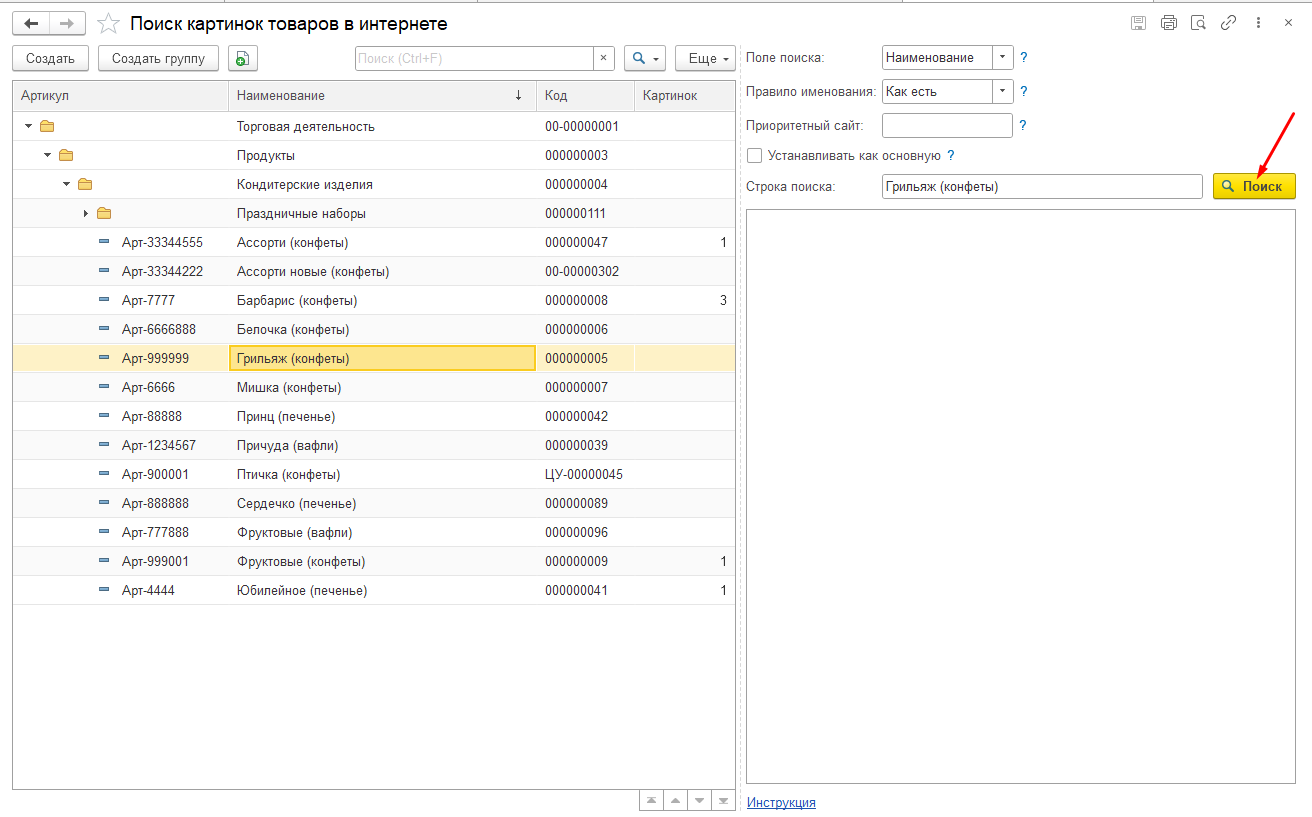Jump to the last row arrow
Viewport: 1312px width, 817px height.
[723, 800]
